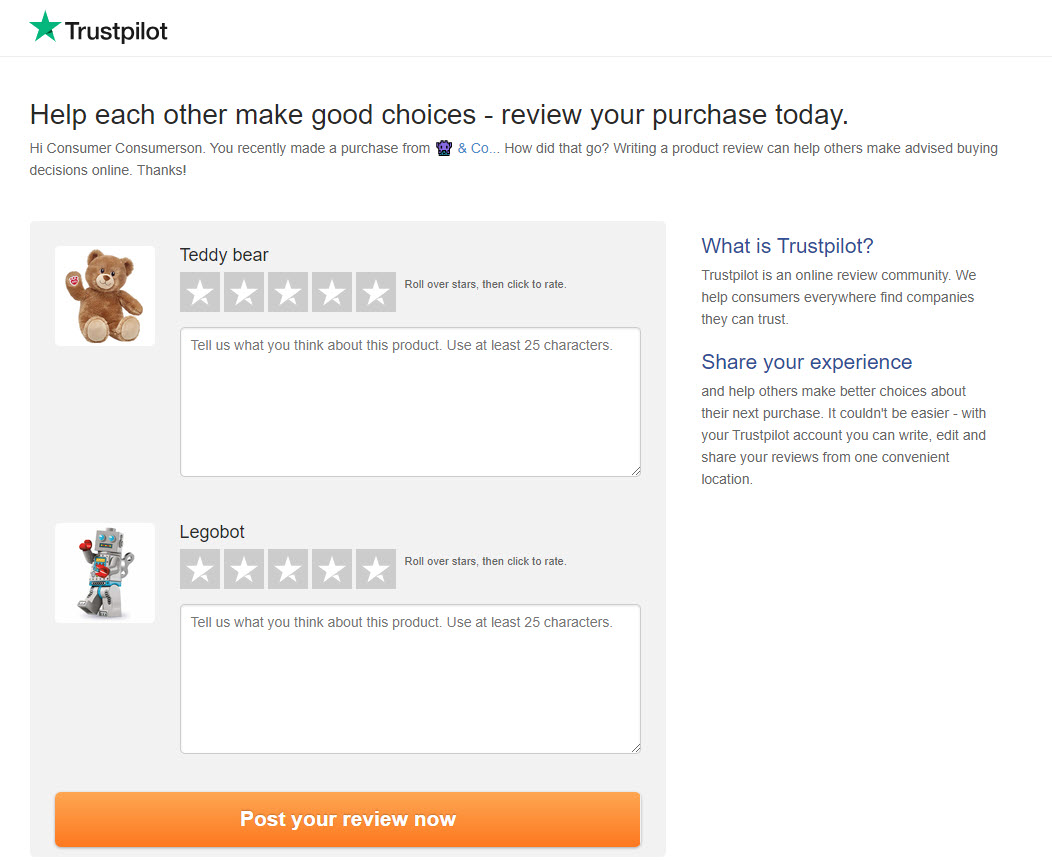Screen dimensions: 1052x861
Task: Focus the Legobot review text box
Action: click(x=411, y=679)
